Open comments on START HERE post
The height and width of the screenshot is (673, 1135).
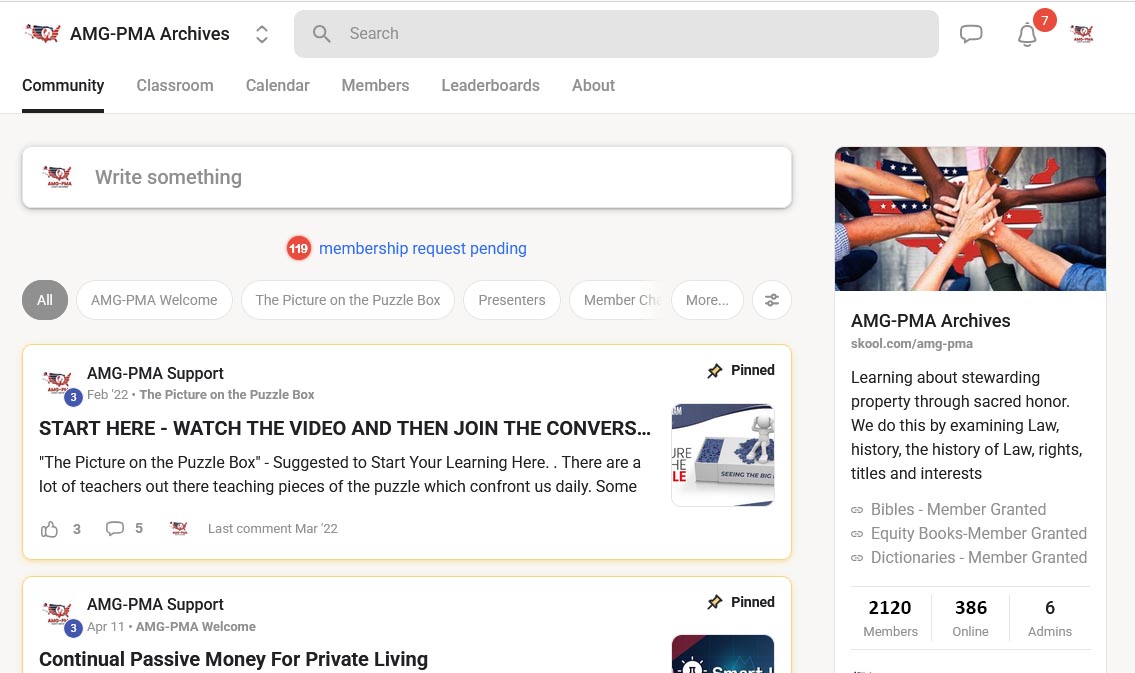pos(115,529)
